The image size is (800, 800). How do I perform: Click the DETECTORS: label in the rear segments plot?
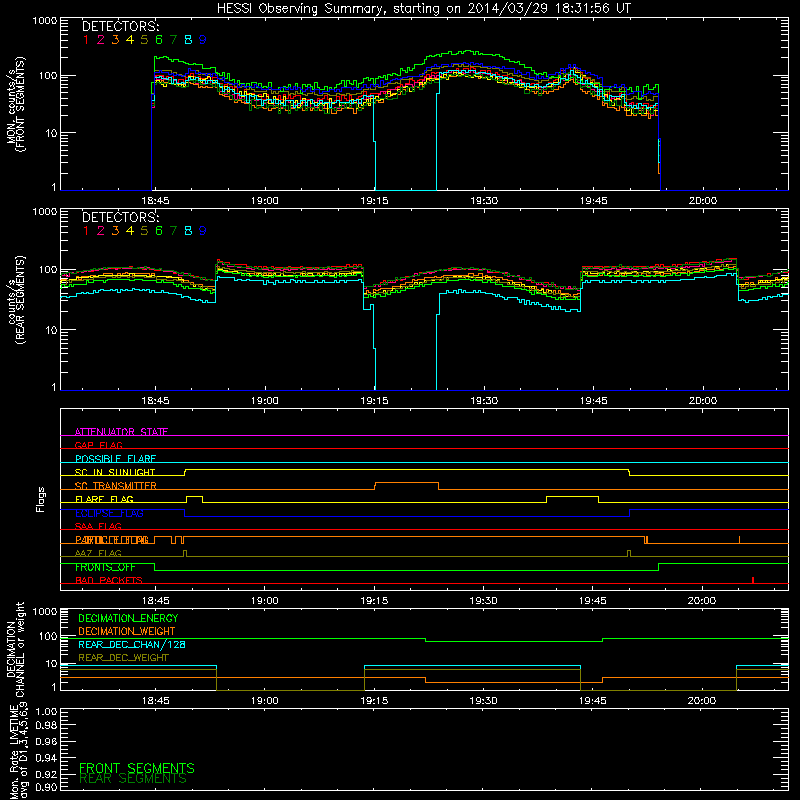point(120,217)
